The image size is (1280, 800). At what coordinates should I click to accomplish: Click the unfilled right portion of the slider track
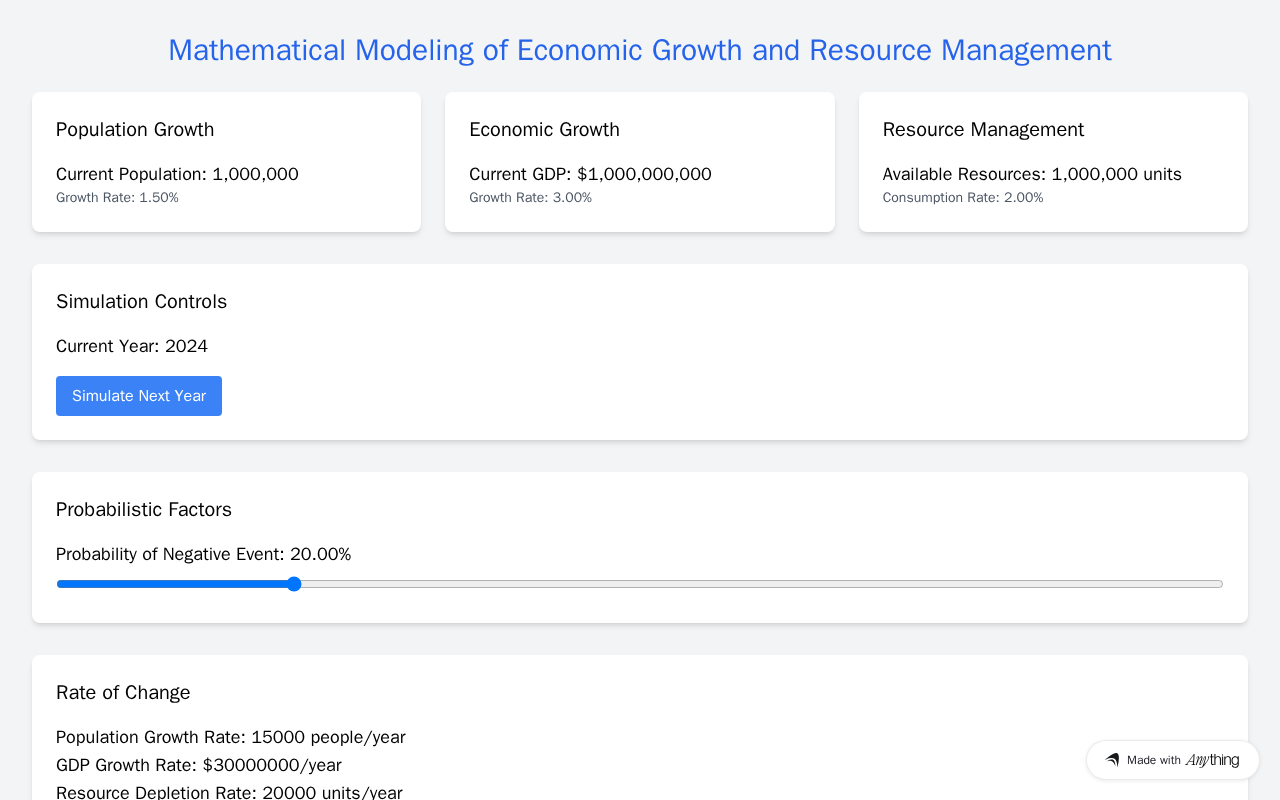[762, 584]
